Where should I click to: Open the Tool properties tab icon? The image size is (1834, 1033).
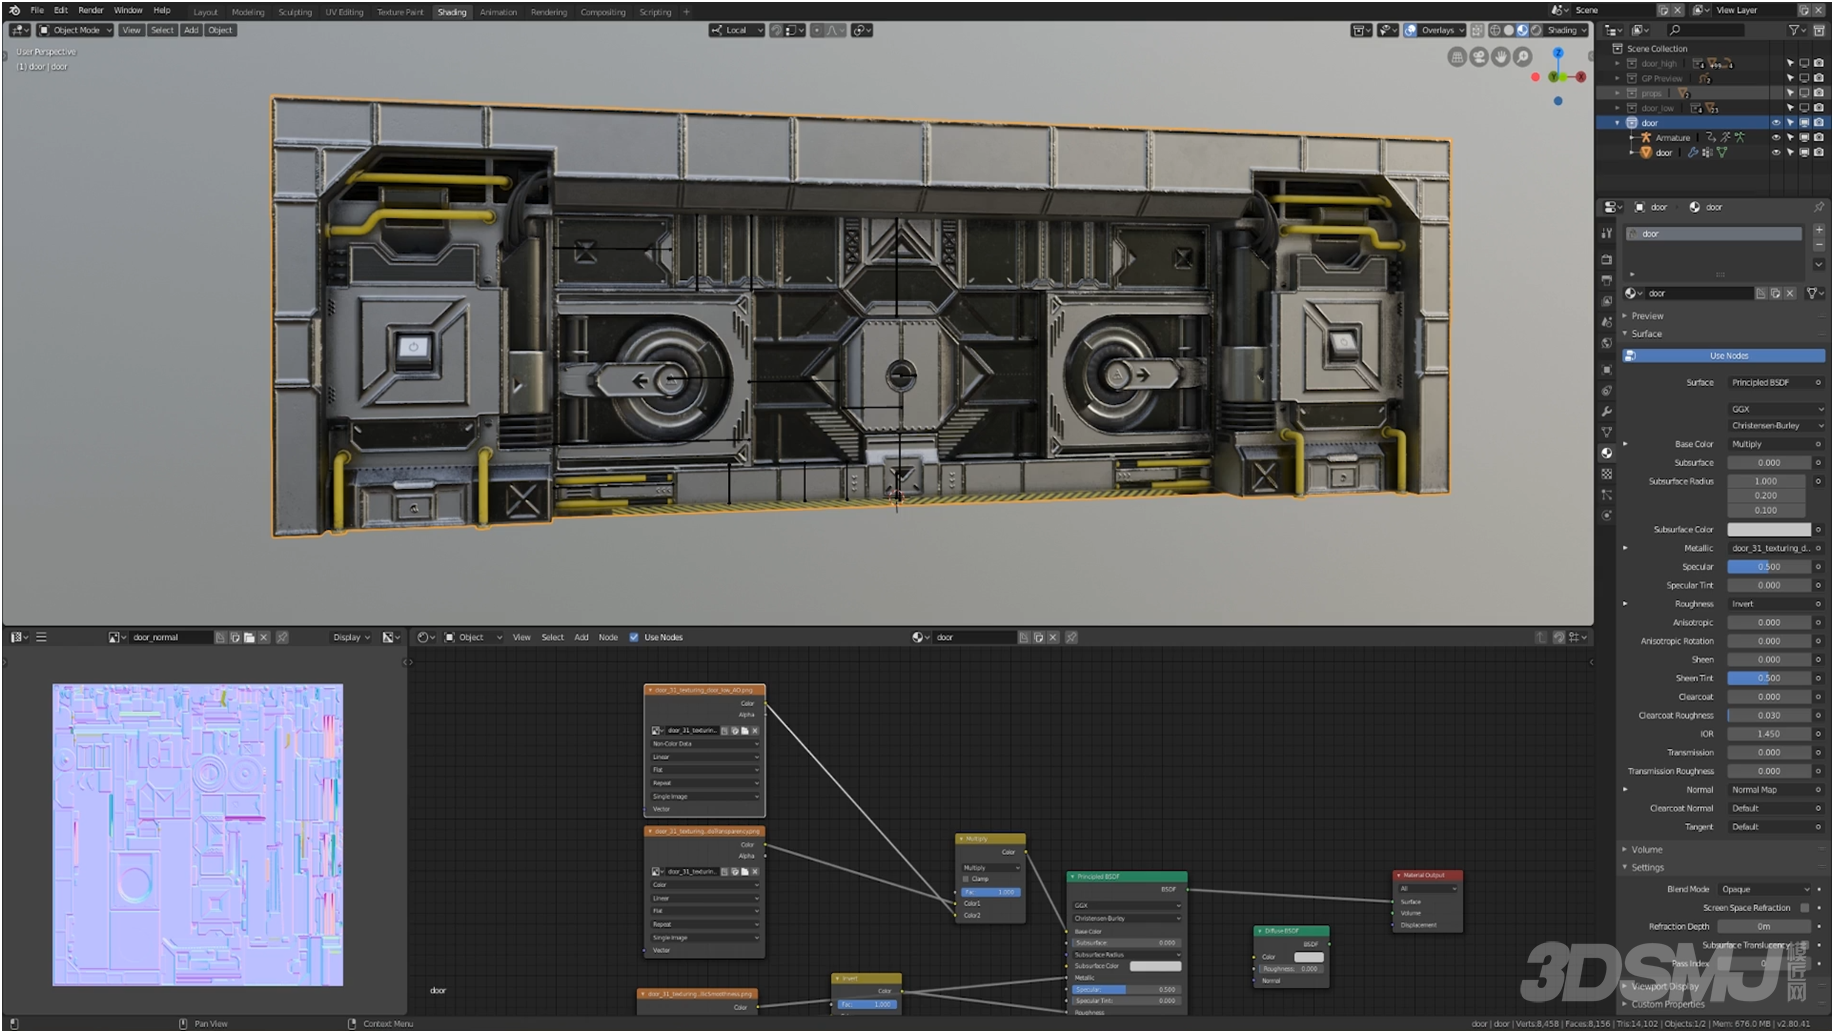click(x=1606, y=234)
